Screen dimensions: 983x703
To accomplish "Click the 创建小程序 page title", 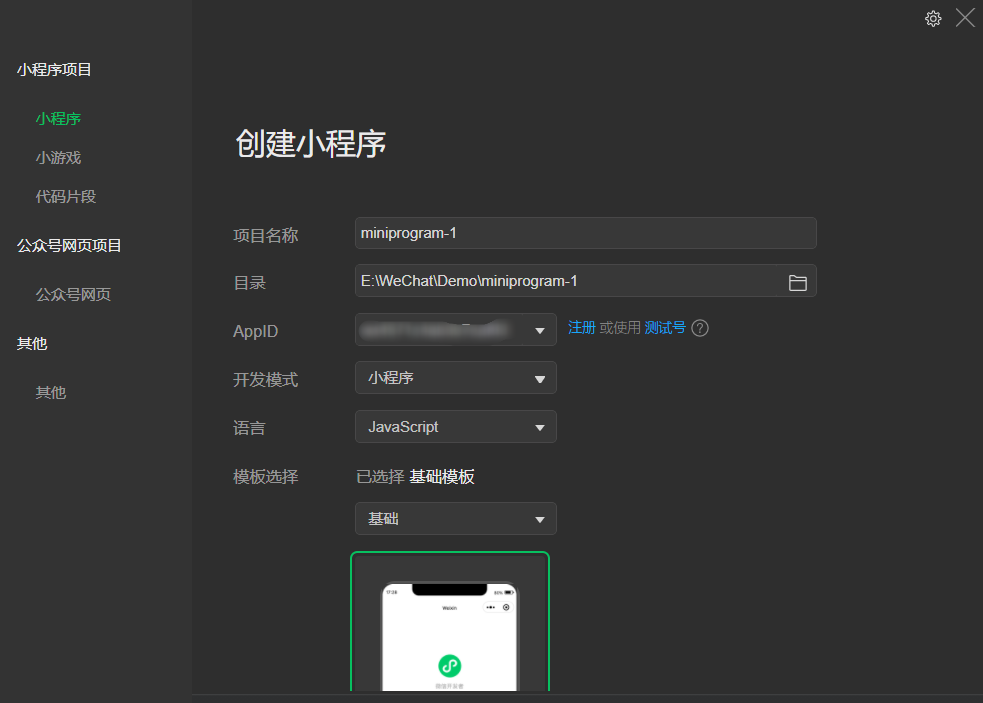I will pos(311,144).
